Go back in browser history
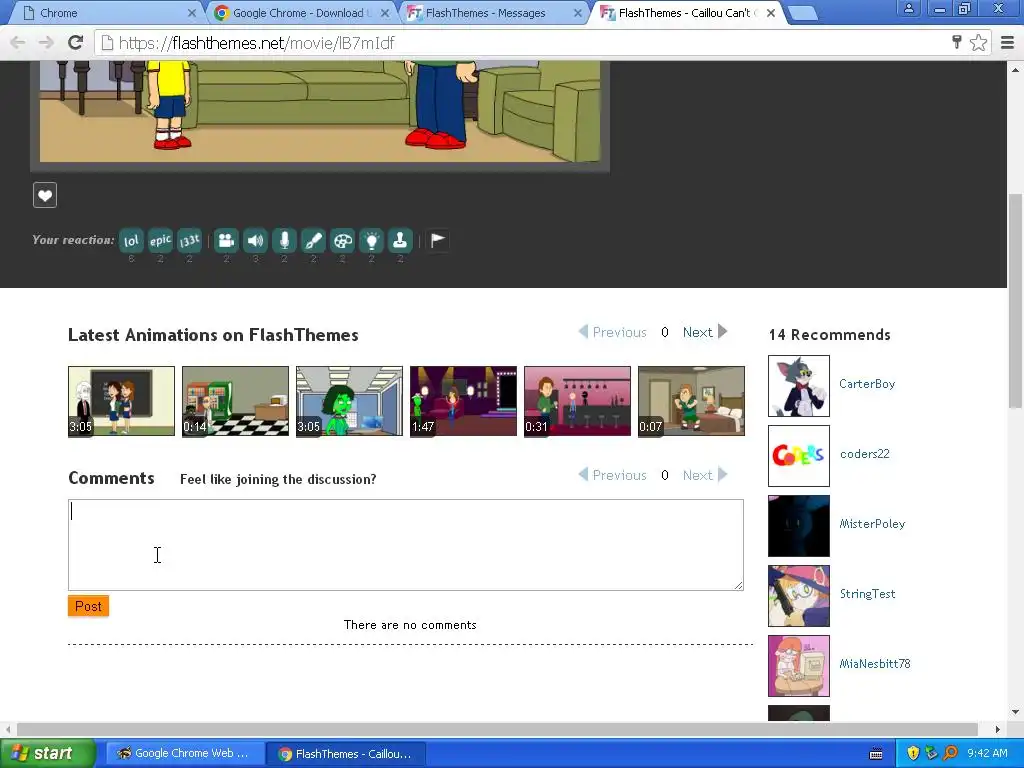The width and height of the screenshot is (1024, 768). point(18,43)
